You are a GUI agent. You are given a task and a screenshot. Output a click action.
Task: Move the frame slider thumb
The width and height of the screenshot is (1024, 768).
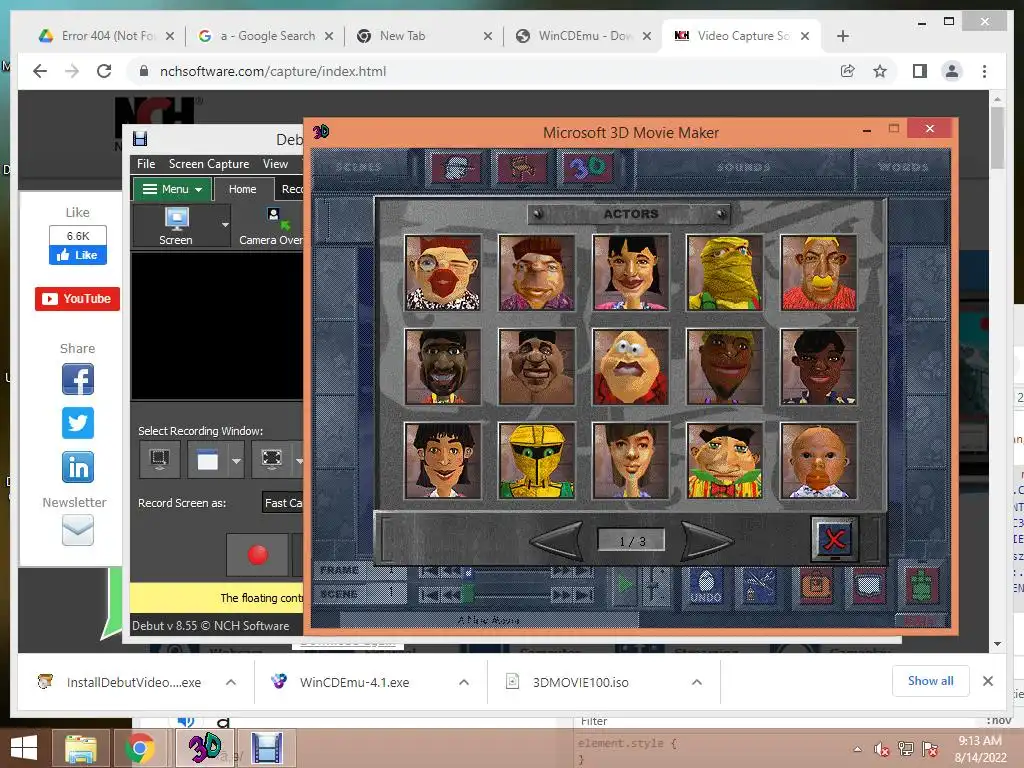tap(468, 573)
